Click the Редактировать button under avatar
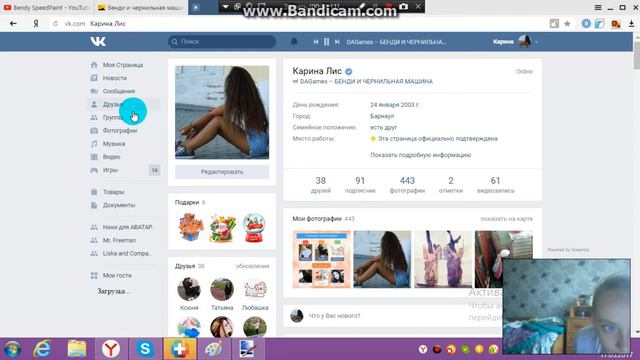The image size is (640, 360). (222, 172)
